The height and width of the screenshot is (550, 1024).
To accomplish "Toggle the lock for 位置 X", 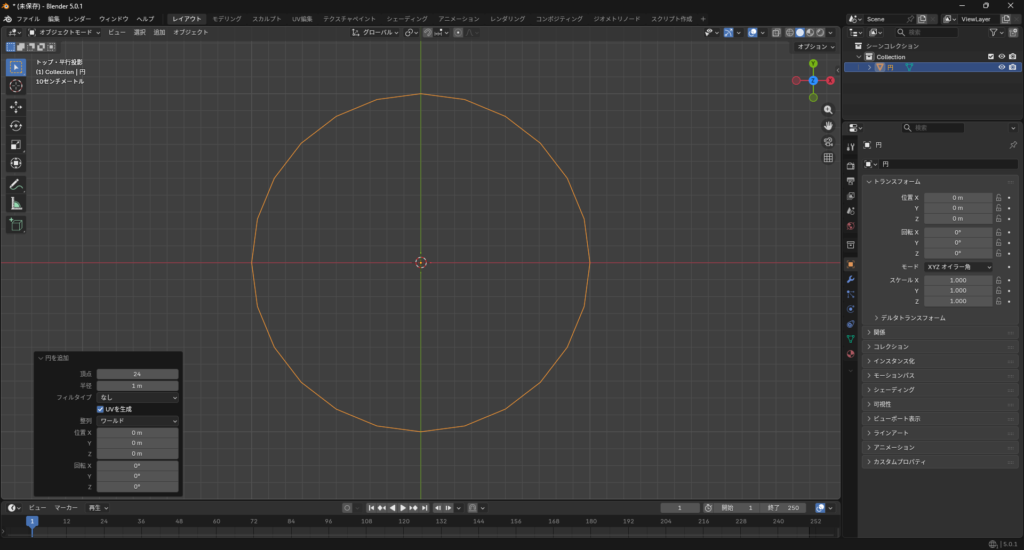I will tap(998, 198).
